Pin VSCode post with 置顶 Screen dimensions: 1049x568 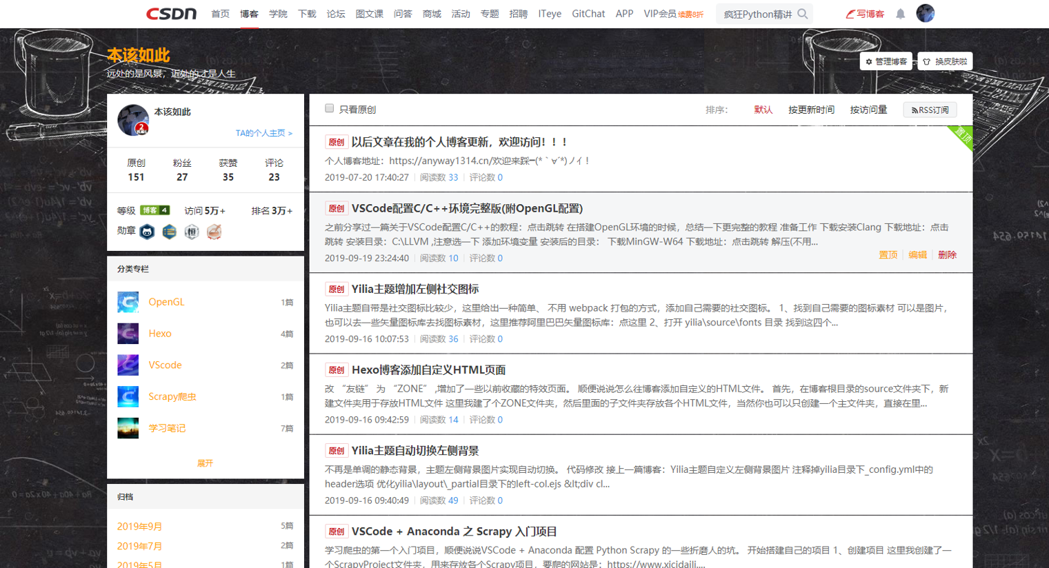click(x=888, y=255)
